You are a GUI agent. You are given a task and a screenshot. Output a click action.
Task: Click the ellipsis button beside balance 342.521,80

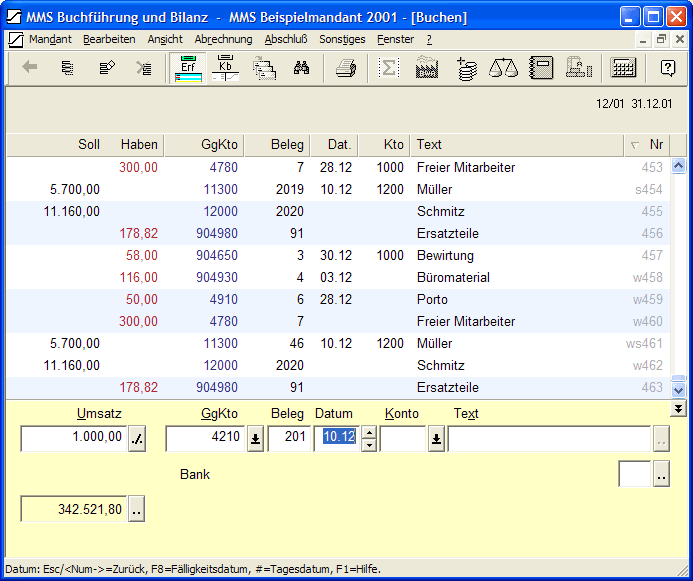137,509
